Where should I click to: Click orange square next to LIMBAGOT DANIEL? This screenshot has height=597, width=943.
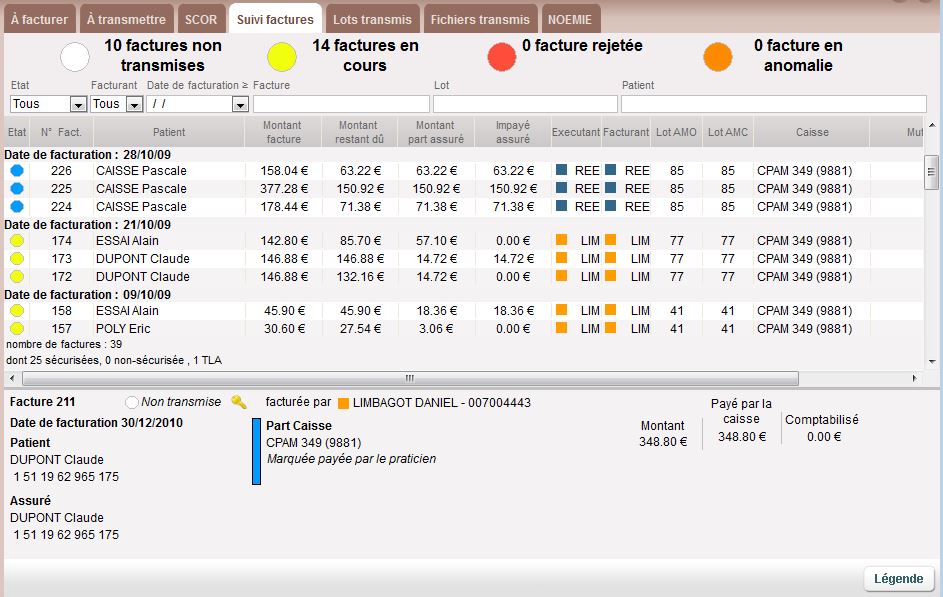[344, 403]
